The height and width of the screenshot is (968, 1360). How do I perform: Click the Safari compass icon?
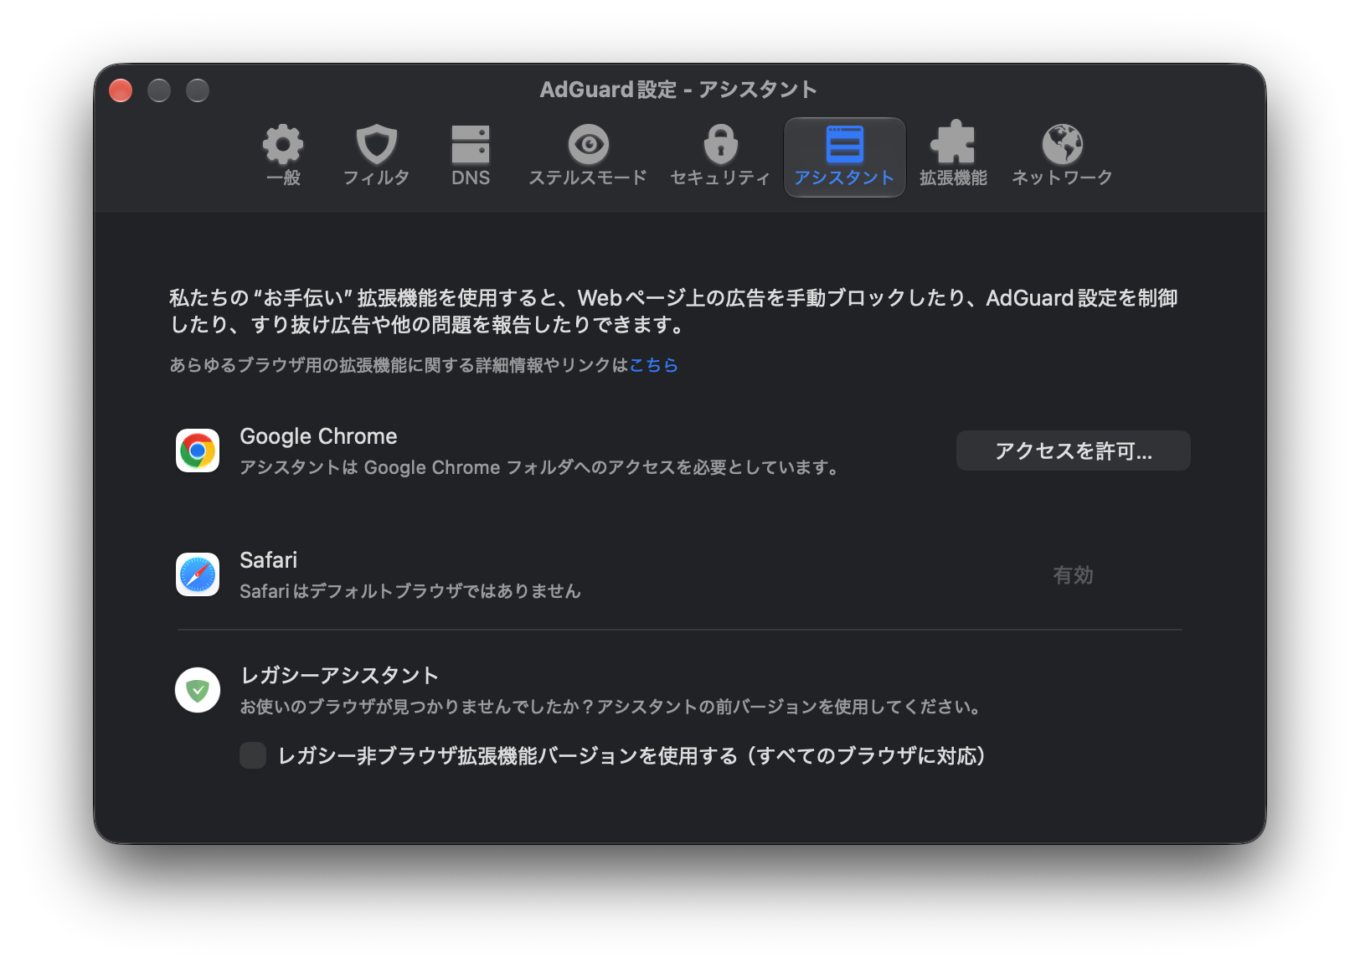tap(198, 575)
